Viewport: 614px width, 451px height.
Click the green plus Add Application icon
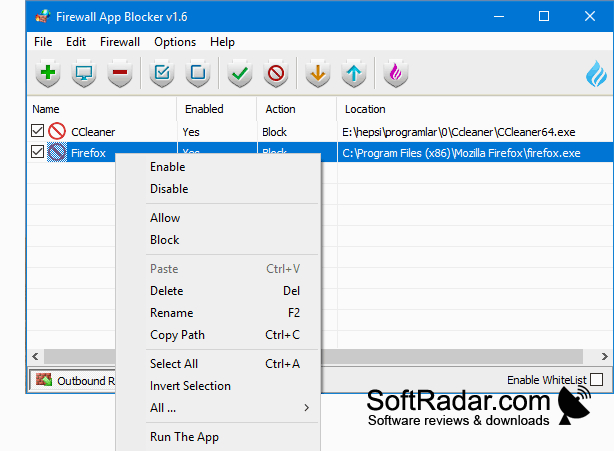(48, 73)
